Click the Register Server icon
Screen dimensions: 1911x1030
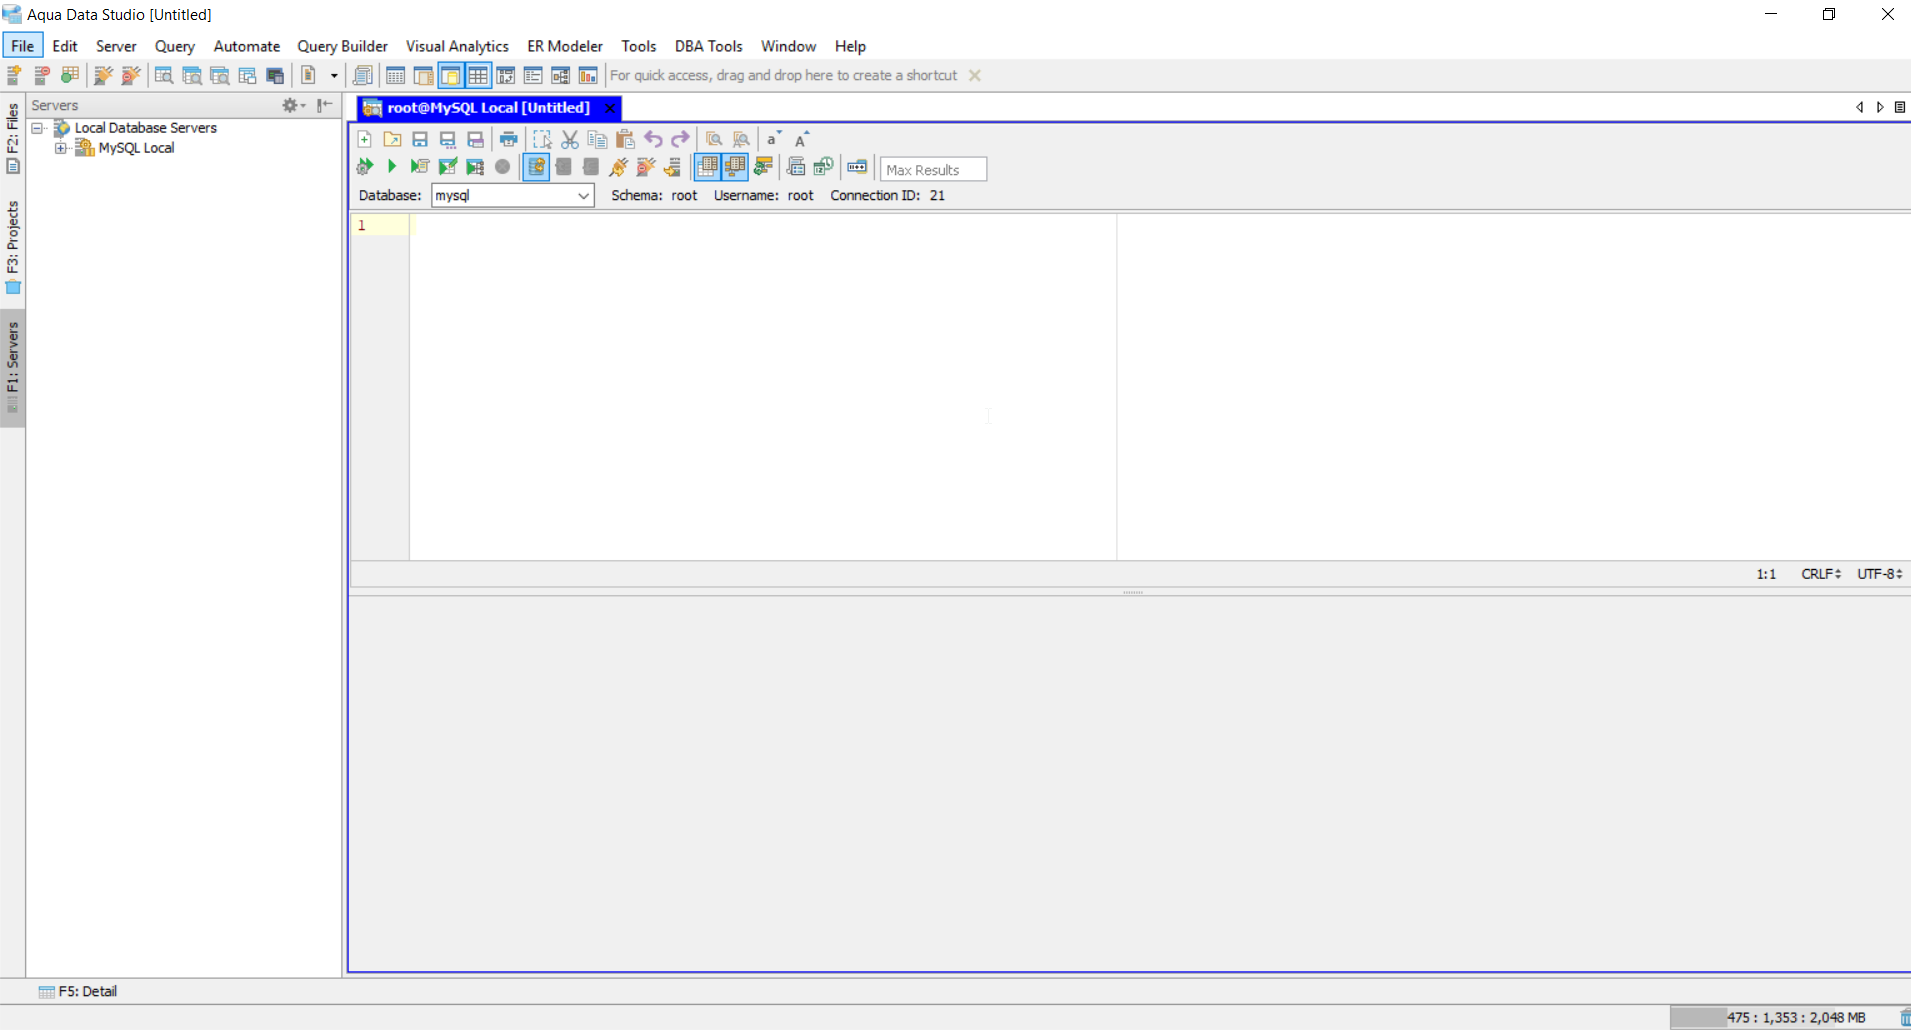coord(15,76)
